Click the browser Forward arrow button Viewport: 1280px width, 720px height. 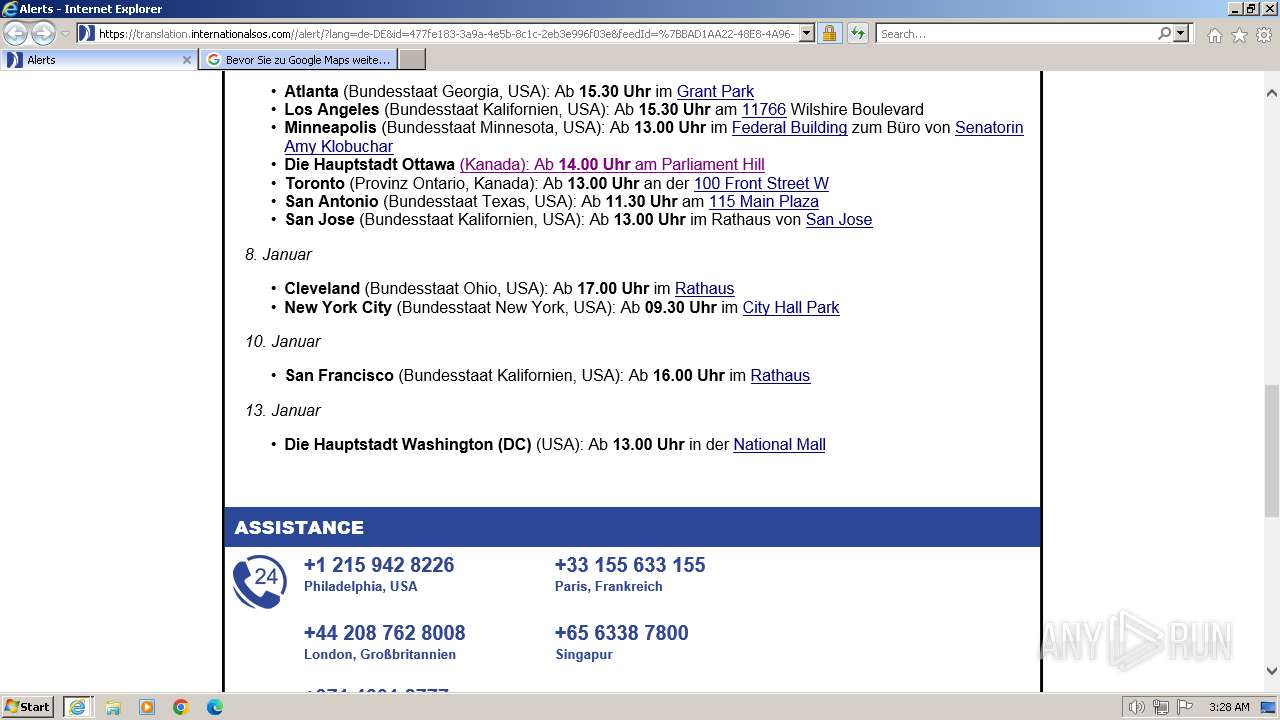pyautogui.click(x=43, y=33)
